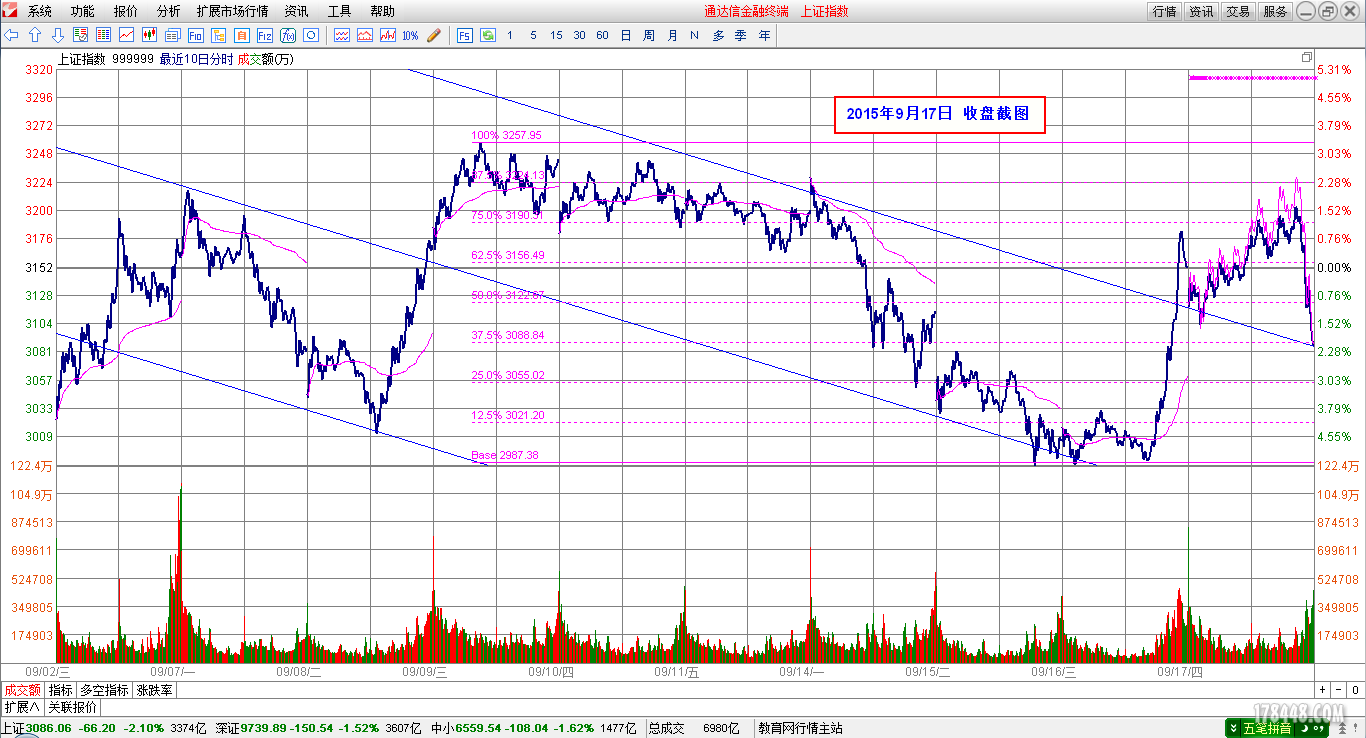This screenshot has height=738, width=1366.
Task: Click the back arrow toolbar icon
Action: point(11,35)
